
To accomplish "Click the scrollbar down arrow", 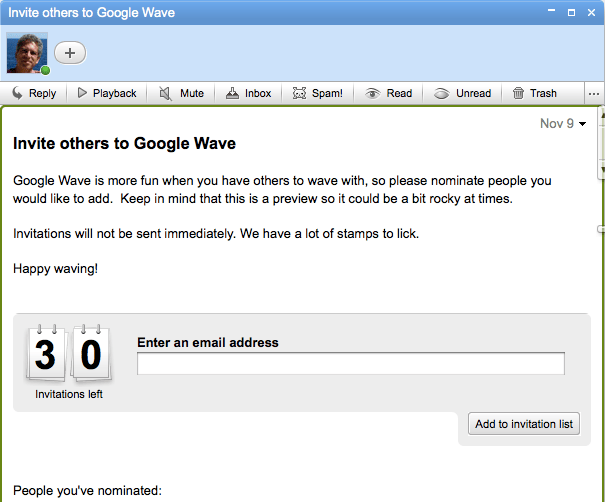I will (x=601, y=171).
